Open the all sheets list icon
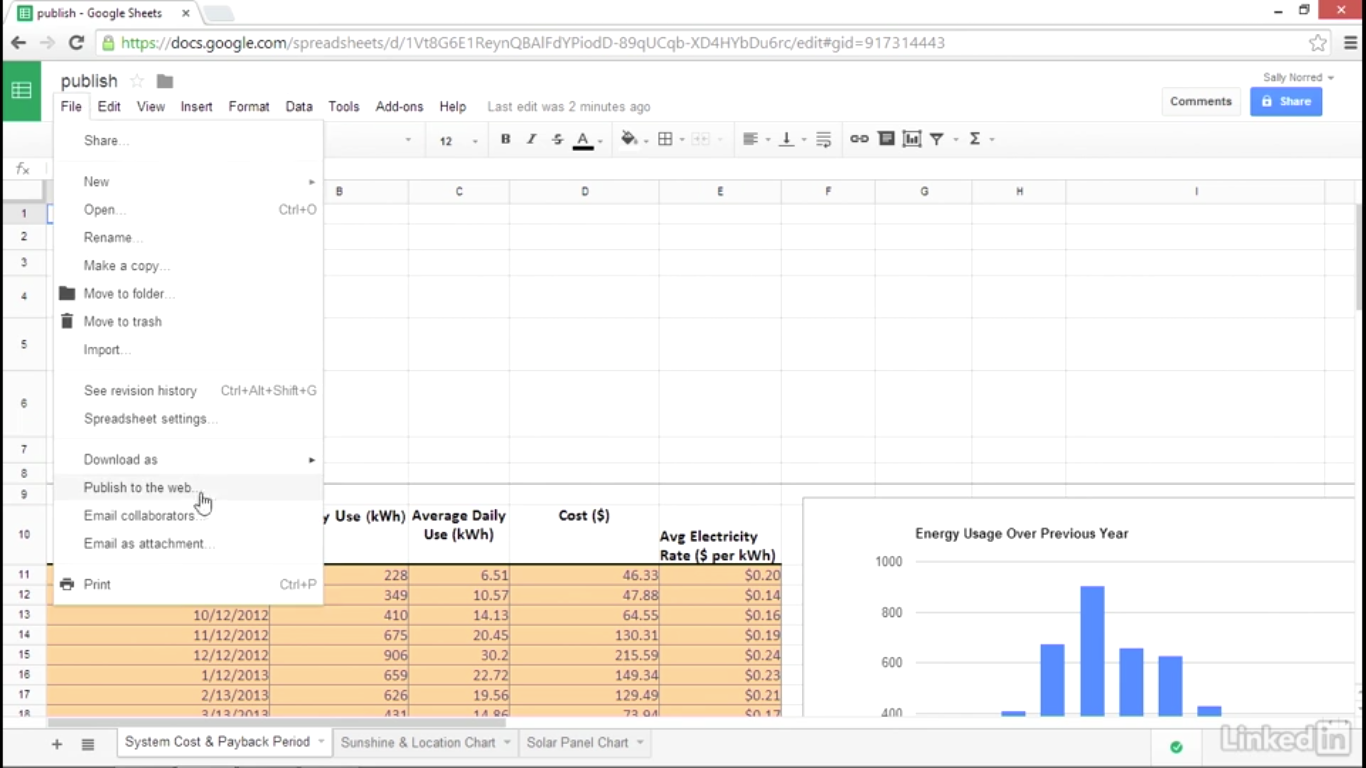Screen dimensions: 1366x768 (x=88, y=744)
